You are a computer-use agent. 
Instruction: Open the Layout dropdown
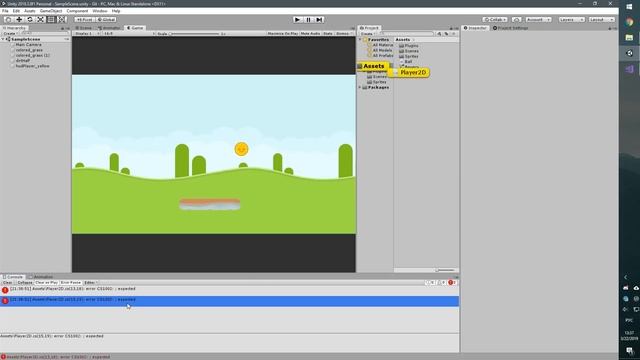[x=601, y=20]
